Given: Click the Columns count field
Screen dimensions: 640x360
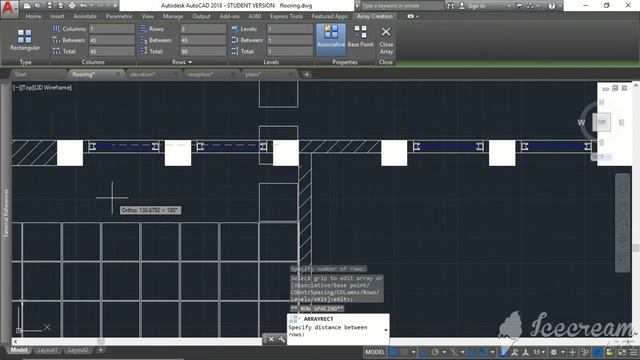Looking at the screenshot, I should (111, 29).
